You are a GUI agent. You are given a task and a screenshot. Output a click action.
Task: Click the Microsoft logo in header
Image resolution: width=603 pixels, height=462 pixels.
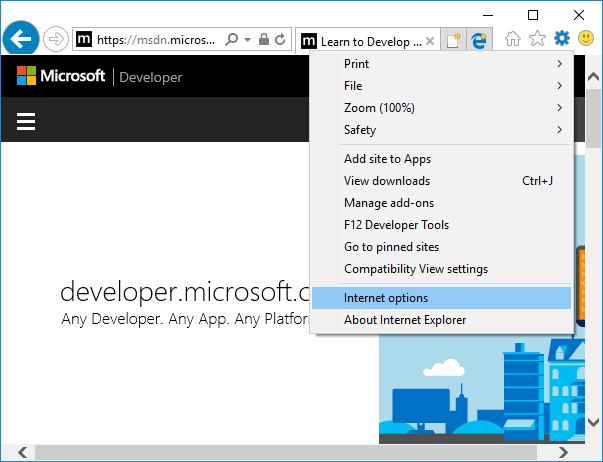(61, 75)
